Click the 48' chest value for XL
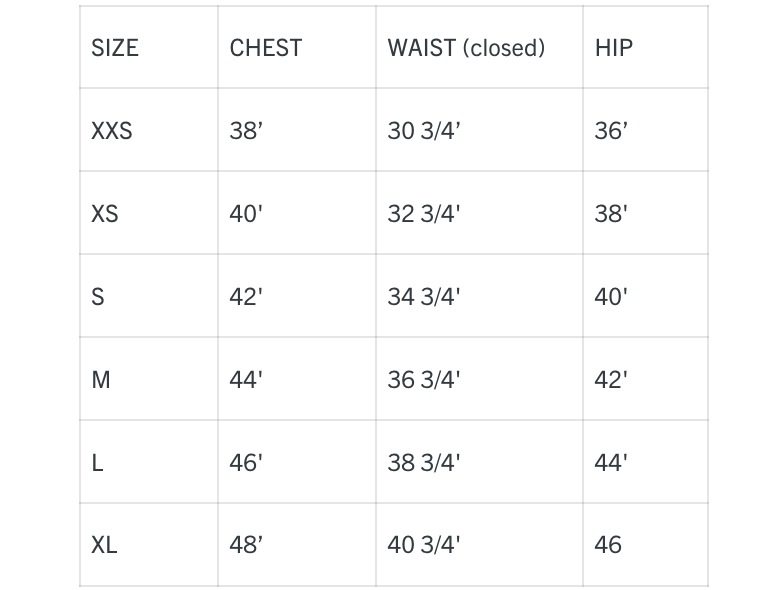 point(246,545)
